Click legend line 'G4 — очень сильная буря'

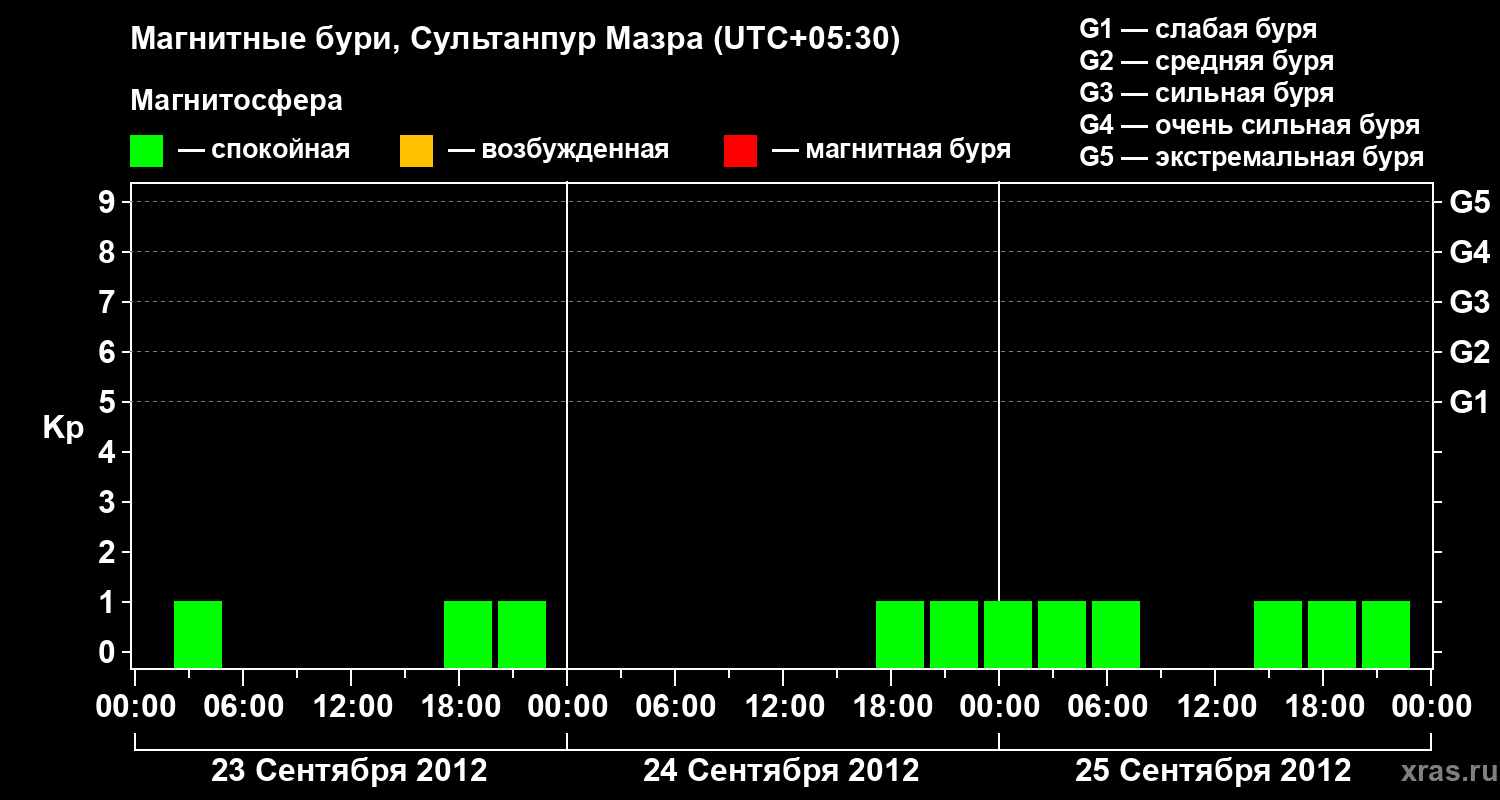1250,125
